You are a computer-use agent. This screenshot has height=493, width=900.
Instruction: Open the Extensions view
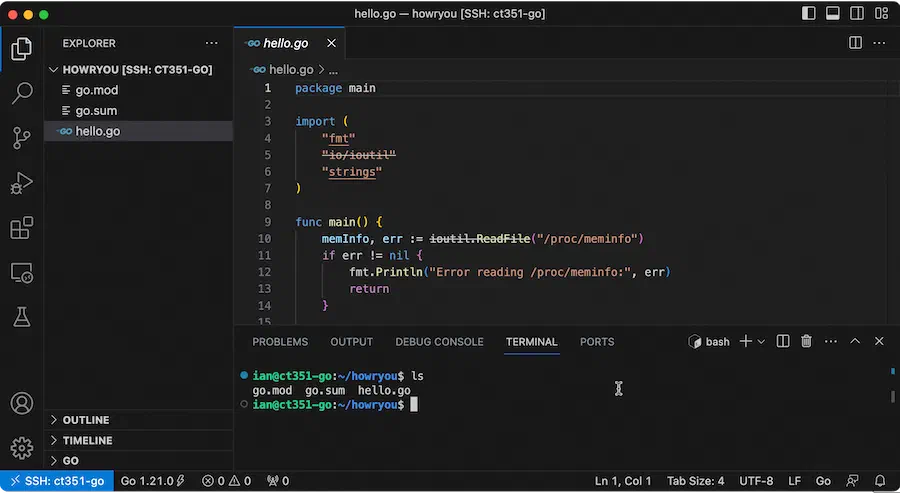coord(21,228)
